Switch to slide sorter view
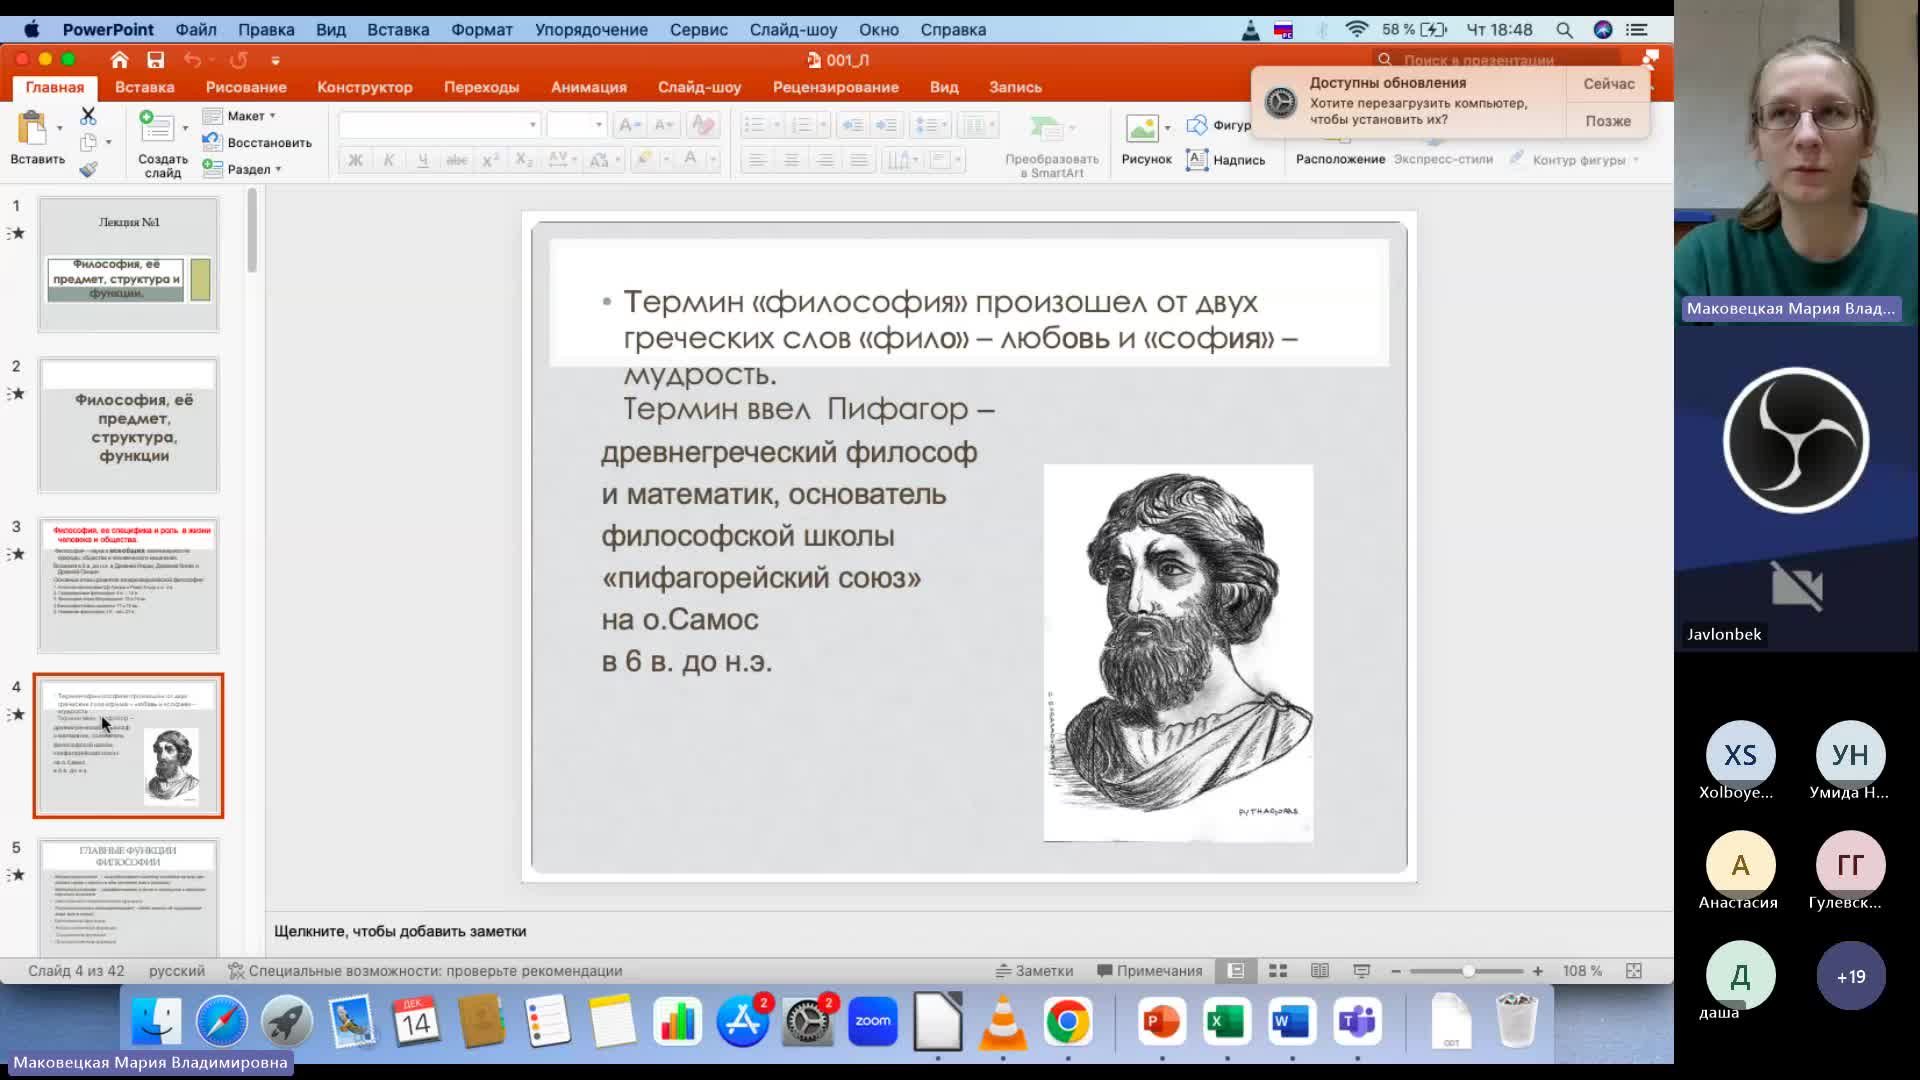The height and width of the screenshot is (1080, 1920). pos(1277,971)
